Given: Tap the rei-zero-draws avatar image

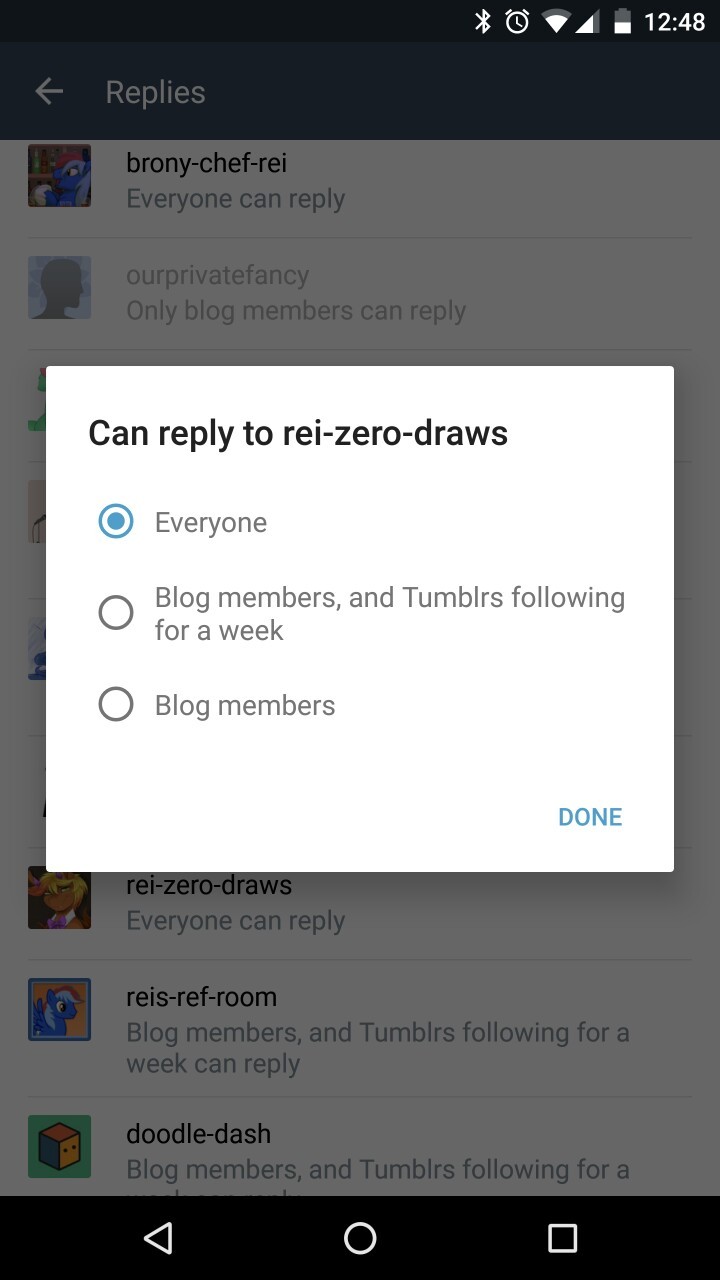Looking at the screenshot, I should click(x=59, y=898).
